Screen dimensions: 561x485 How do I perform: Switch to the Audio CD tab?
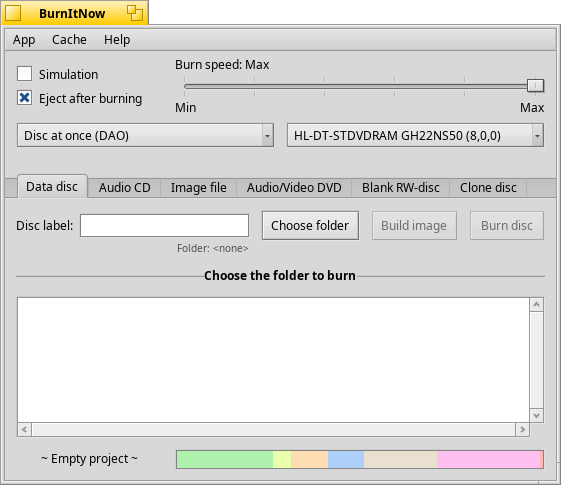click(x=125, y=187)
